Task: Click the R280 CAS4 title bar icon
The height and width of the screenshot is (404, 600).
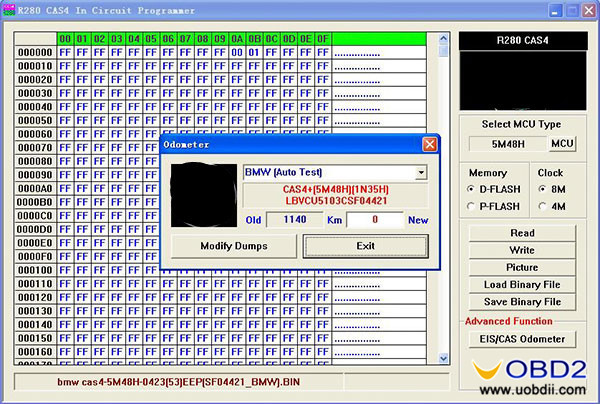Action: (x=9, y=9)
